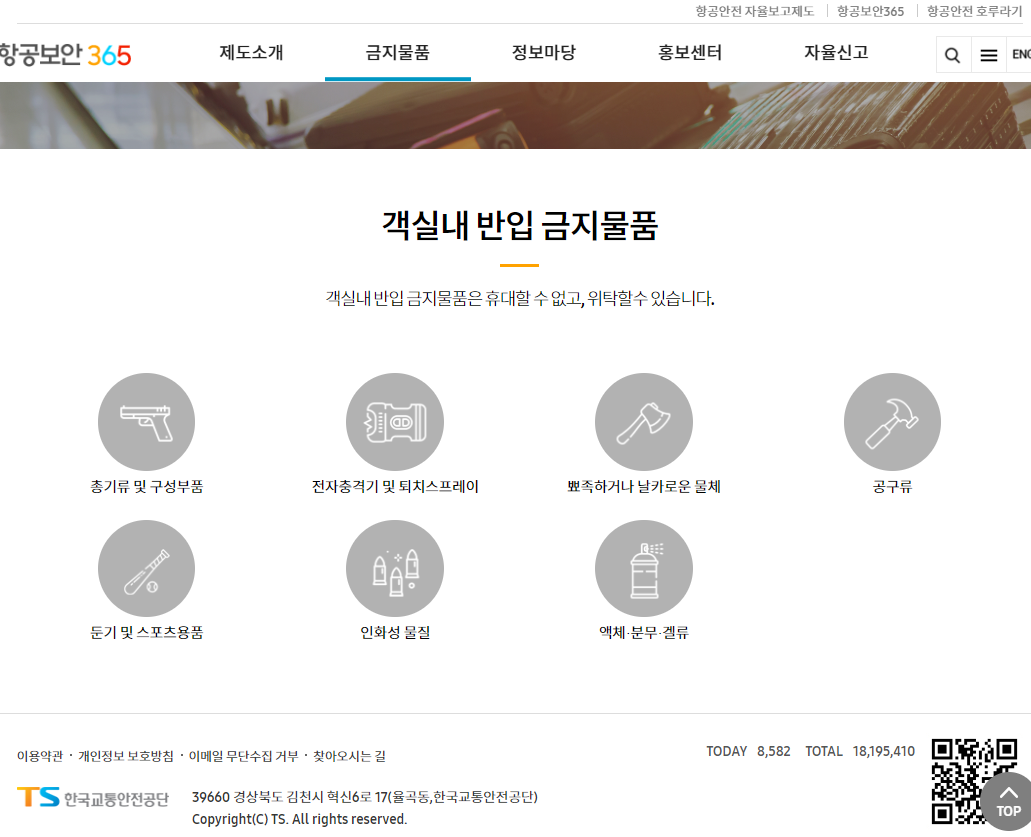
Task: Click the 개인정보 보호방침 link
Action: 123,758
